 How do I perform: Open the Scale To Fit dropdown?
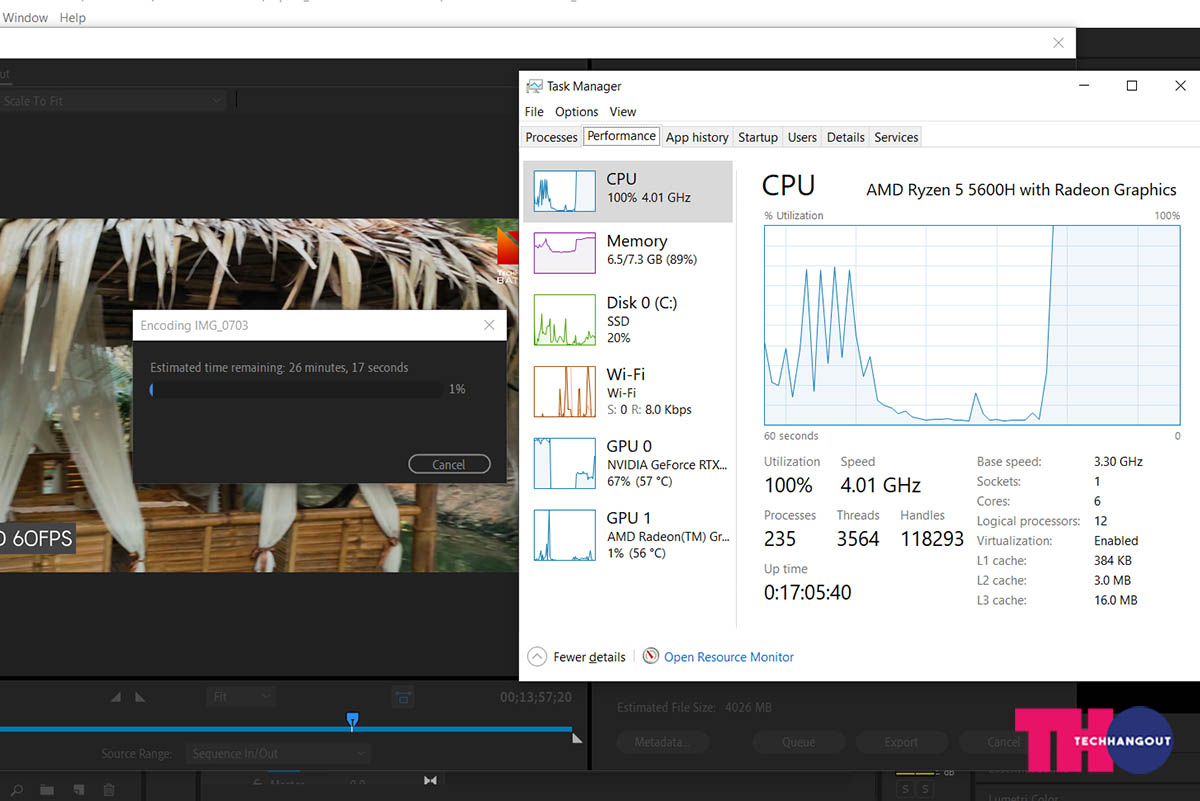pos(113,101)
